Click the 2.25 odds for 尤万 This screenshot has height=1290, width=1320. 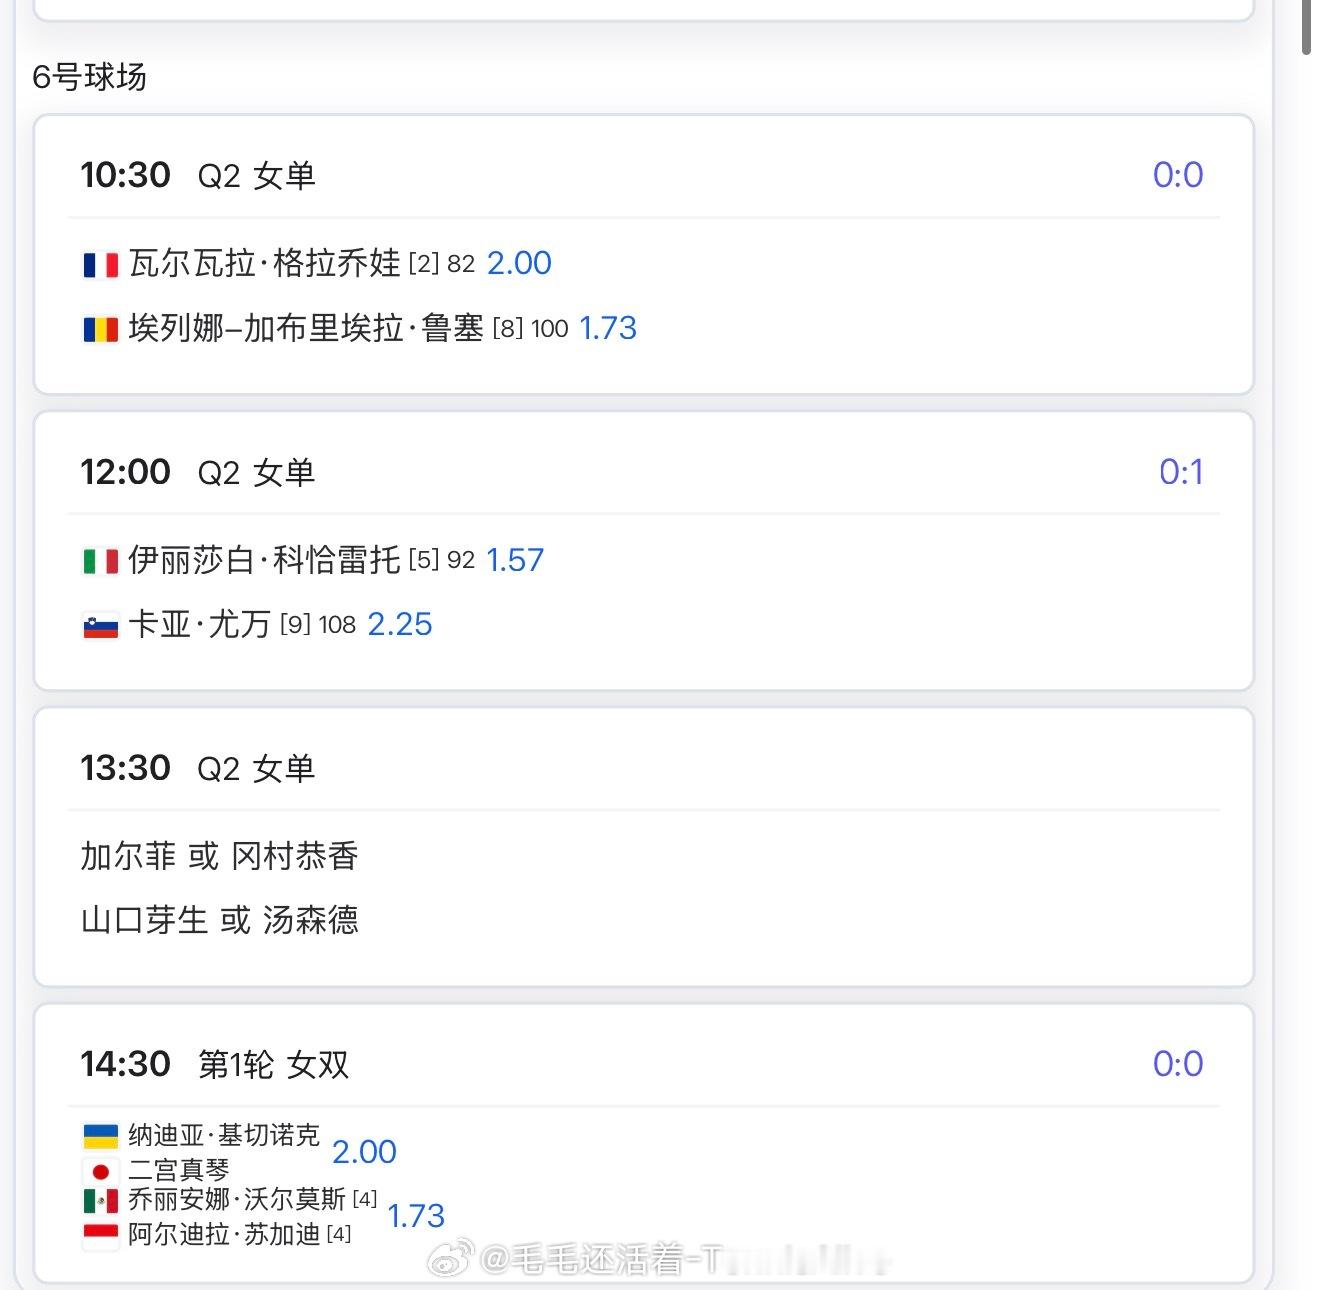click(400, 625)
